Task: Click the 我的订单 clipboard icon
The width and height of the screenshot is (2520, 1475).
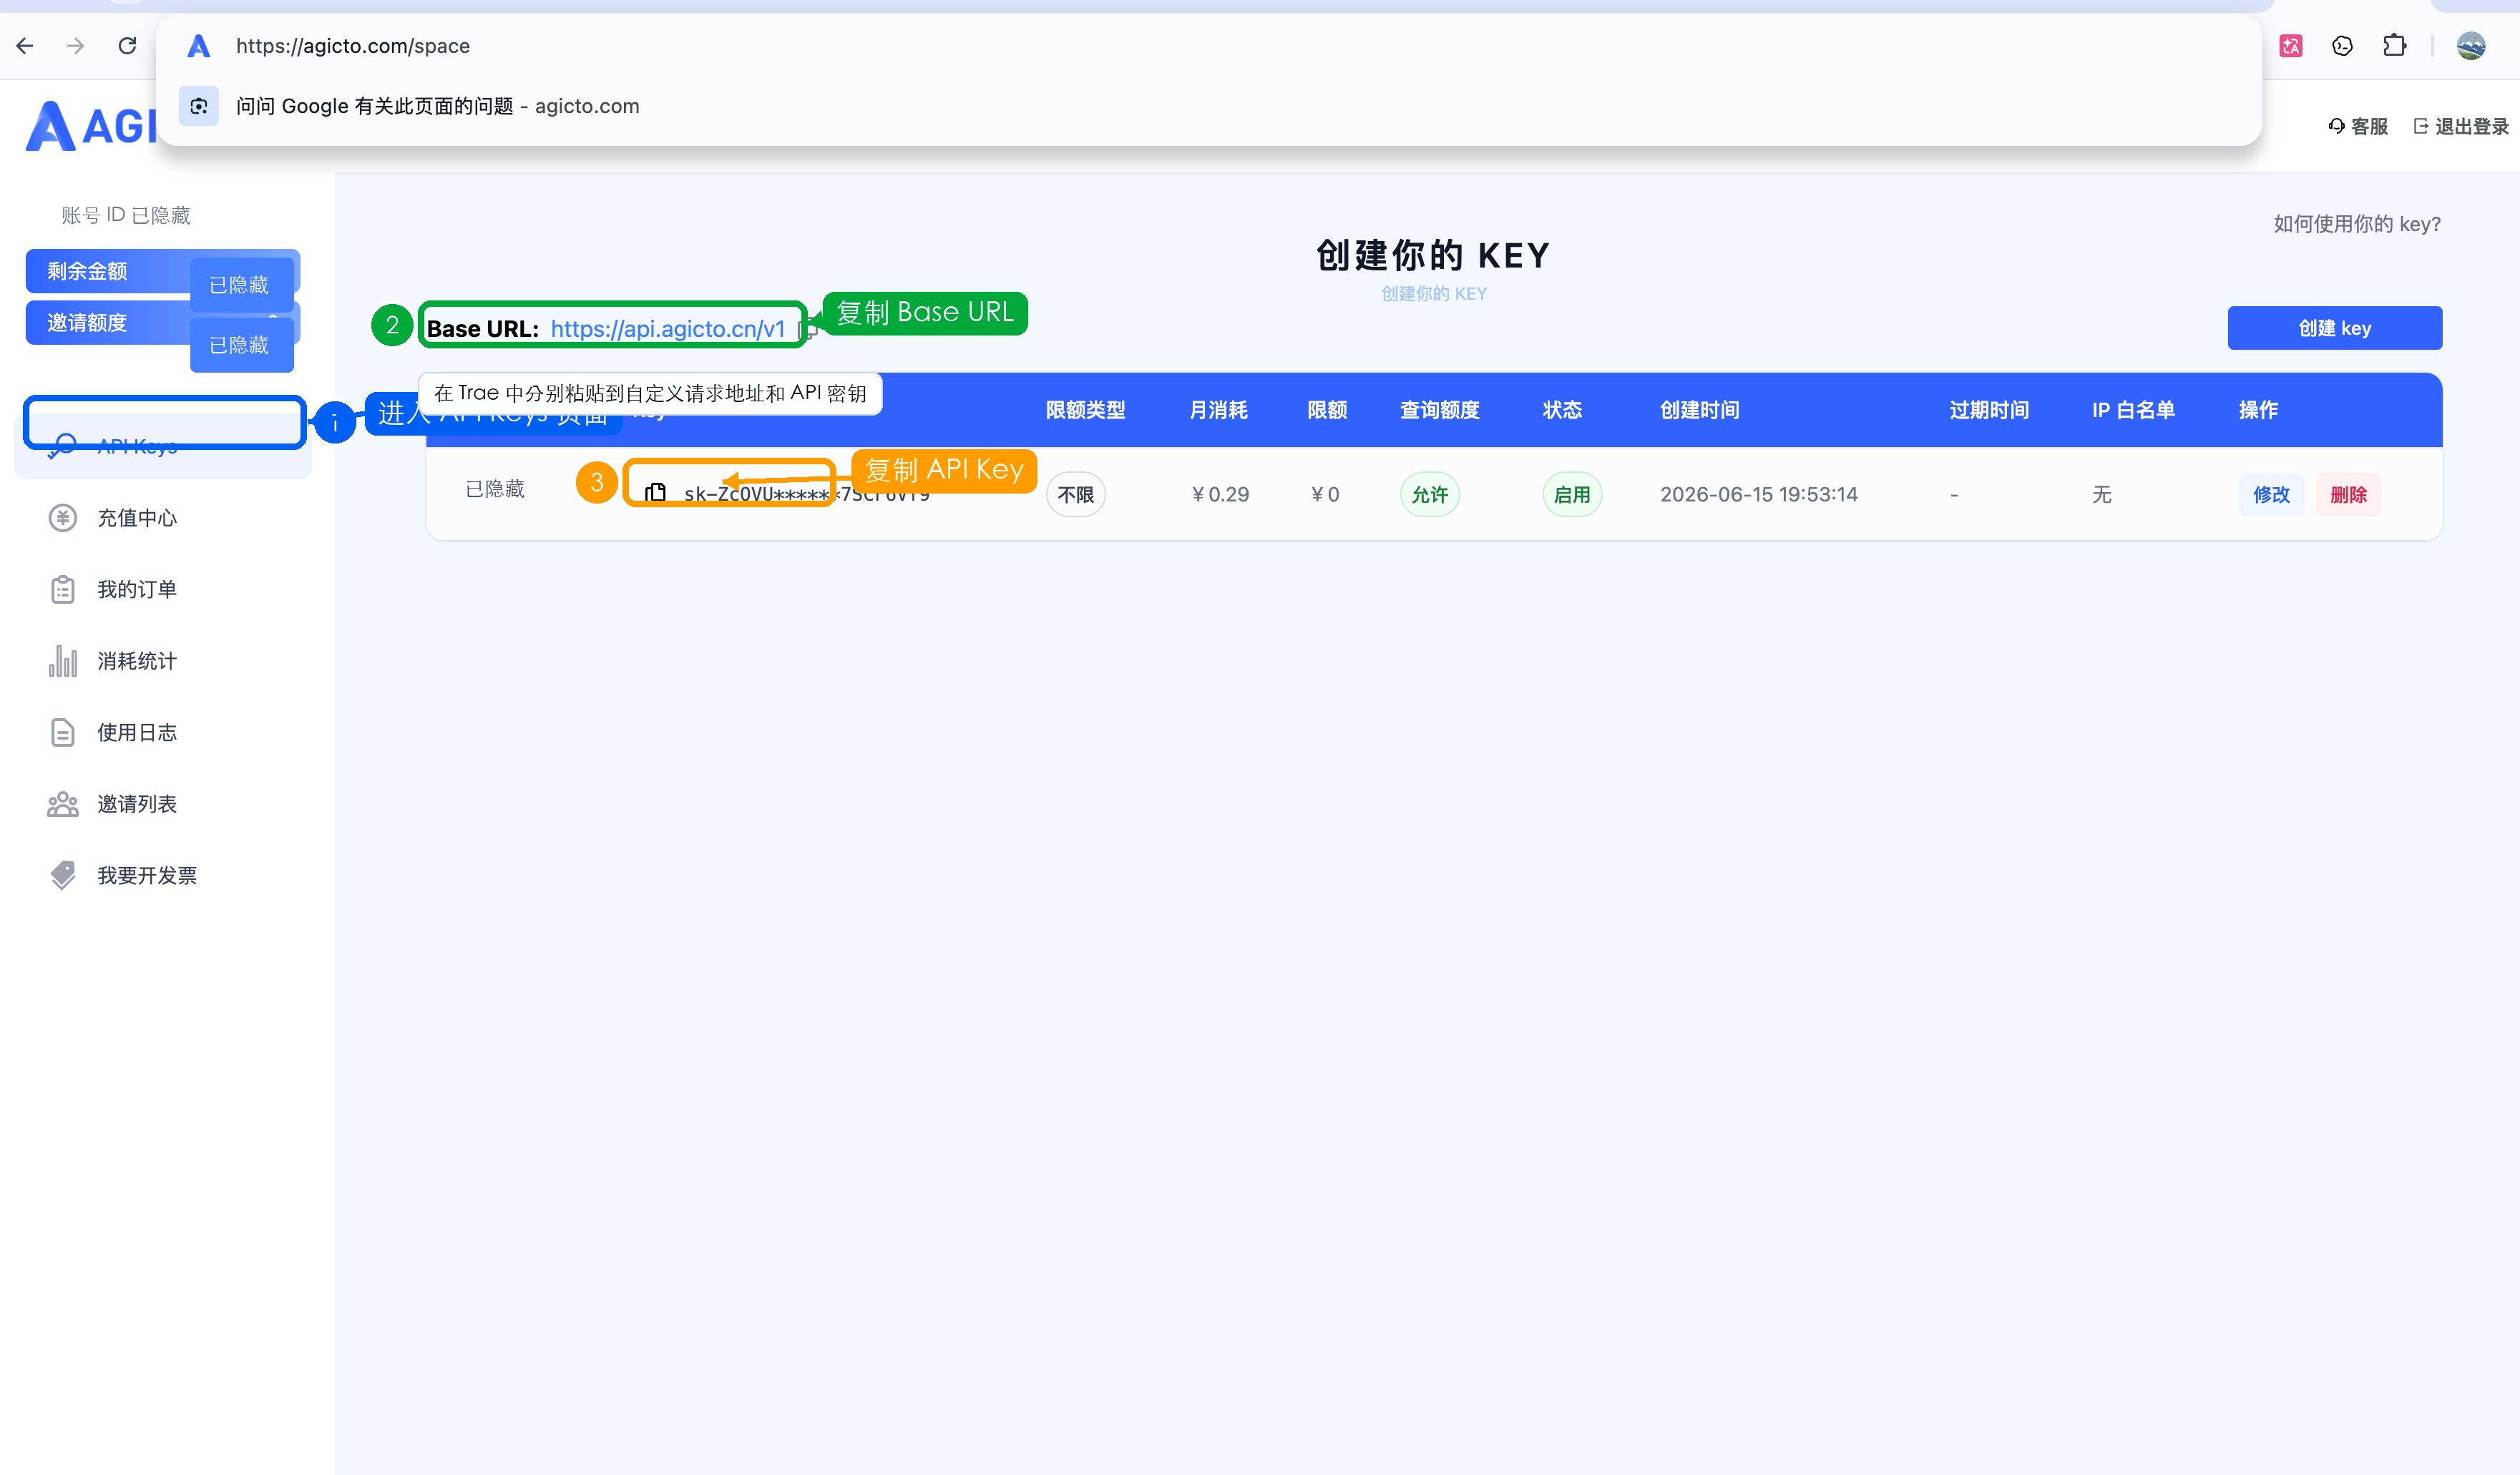Action: coord(63,590)
